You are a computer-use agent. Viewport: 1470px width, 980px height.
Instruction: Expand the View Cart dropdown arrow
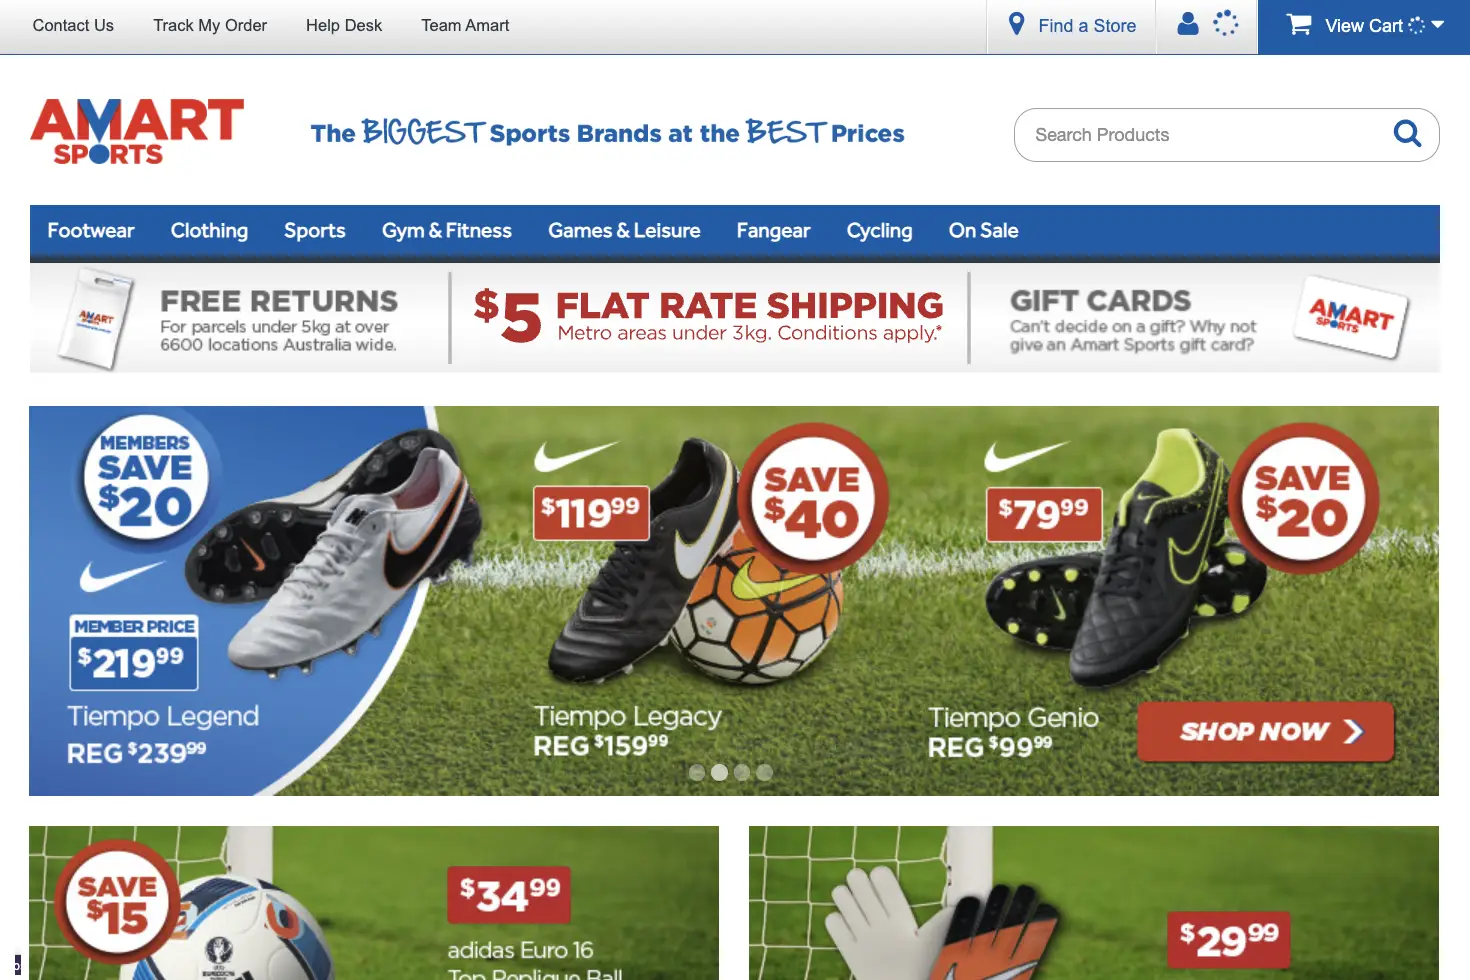[x=1438, y=25]
